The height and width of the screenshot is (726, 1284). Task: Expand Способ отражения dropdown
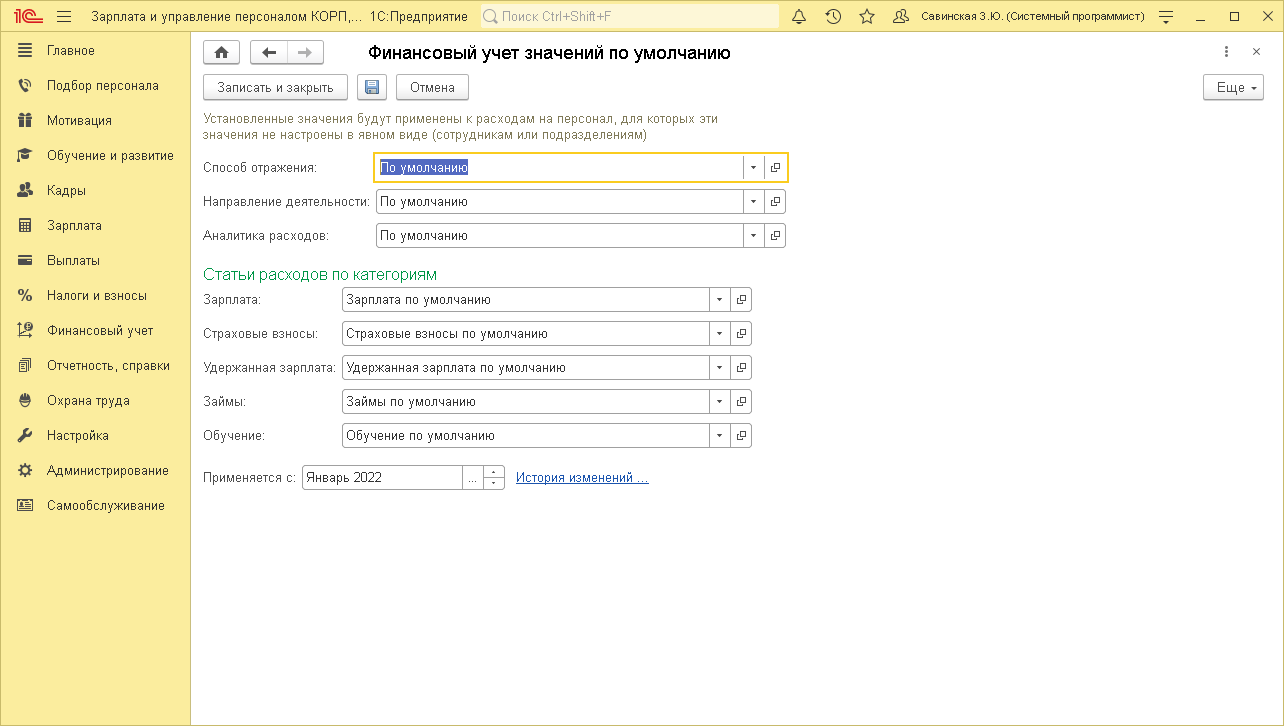753,168
